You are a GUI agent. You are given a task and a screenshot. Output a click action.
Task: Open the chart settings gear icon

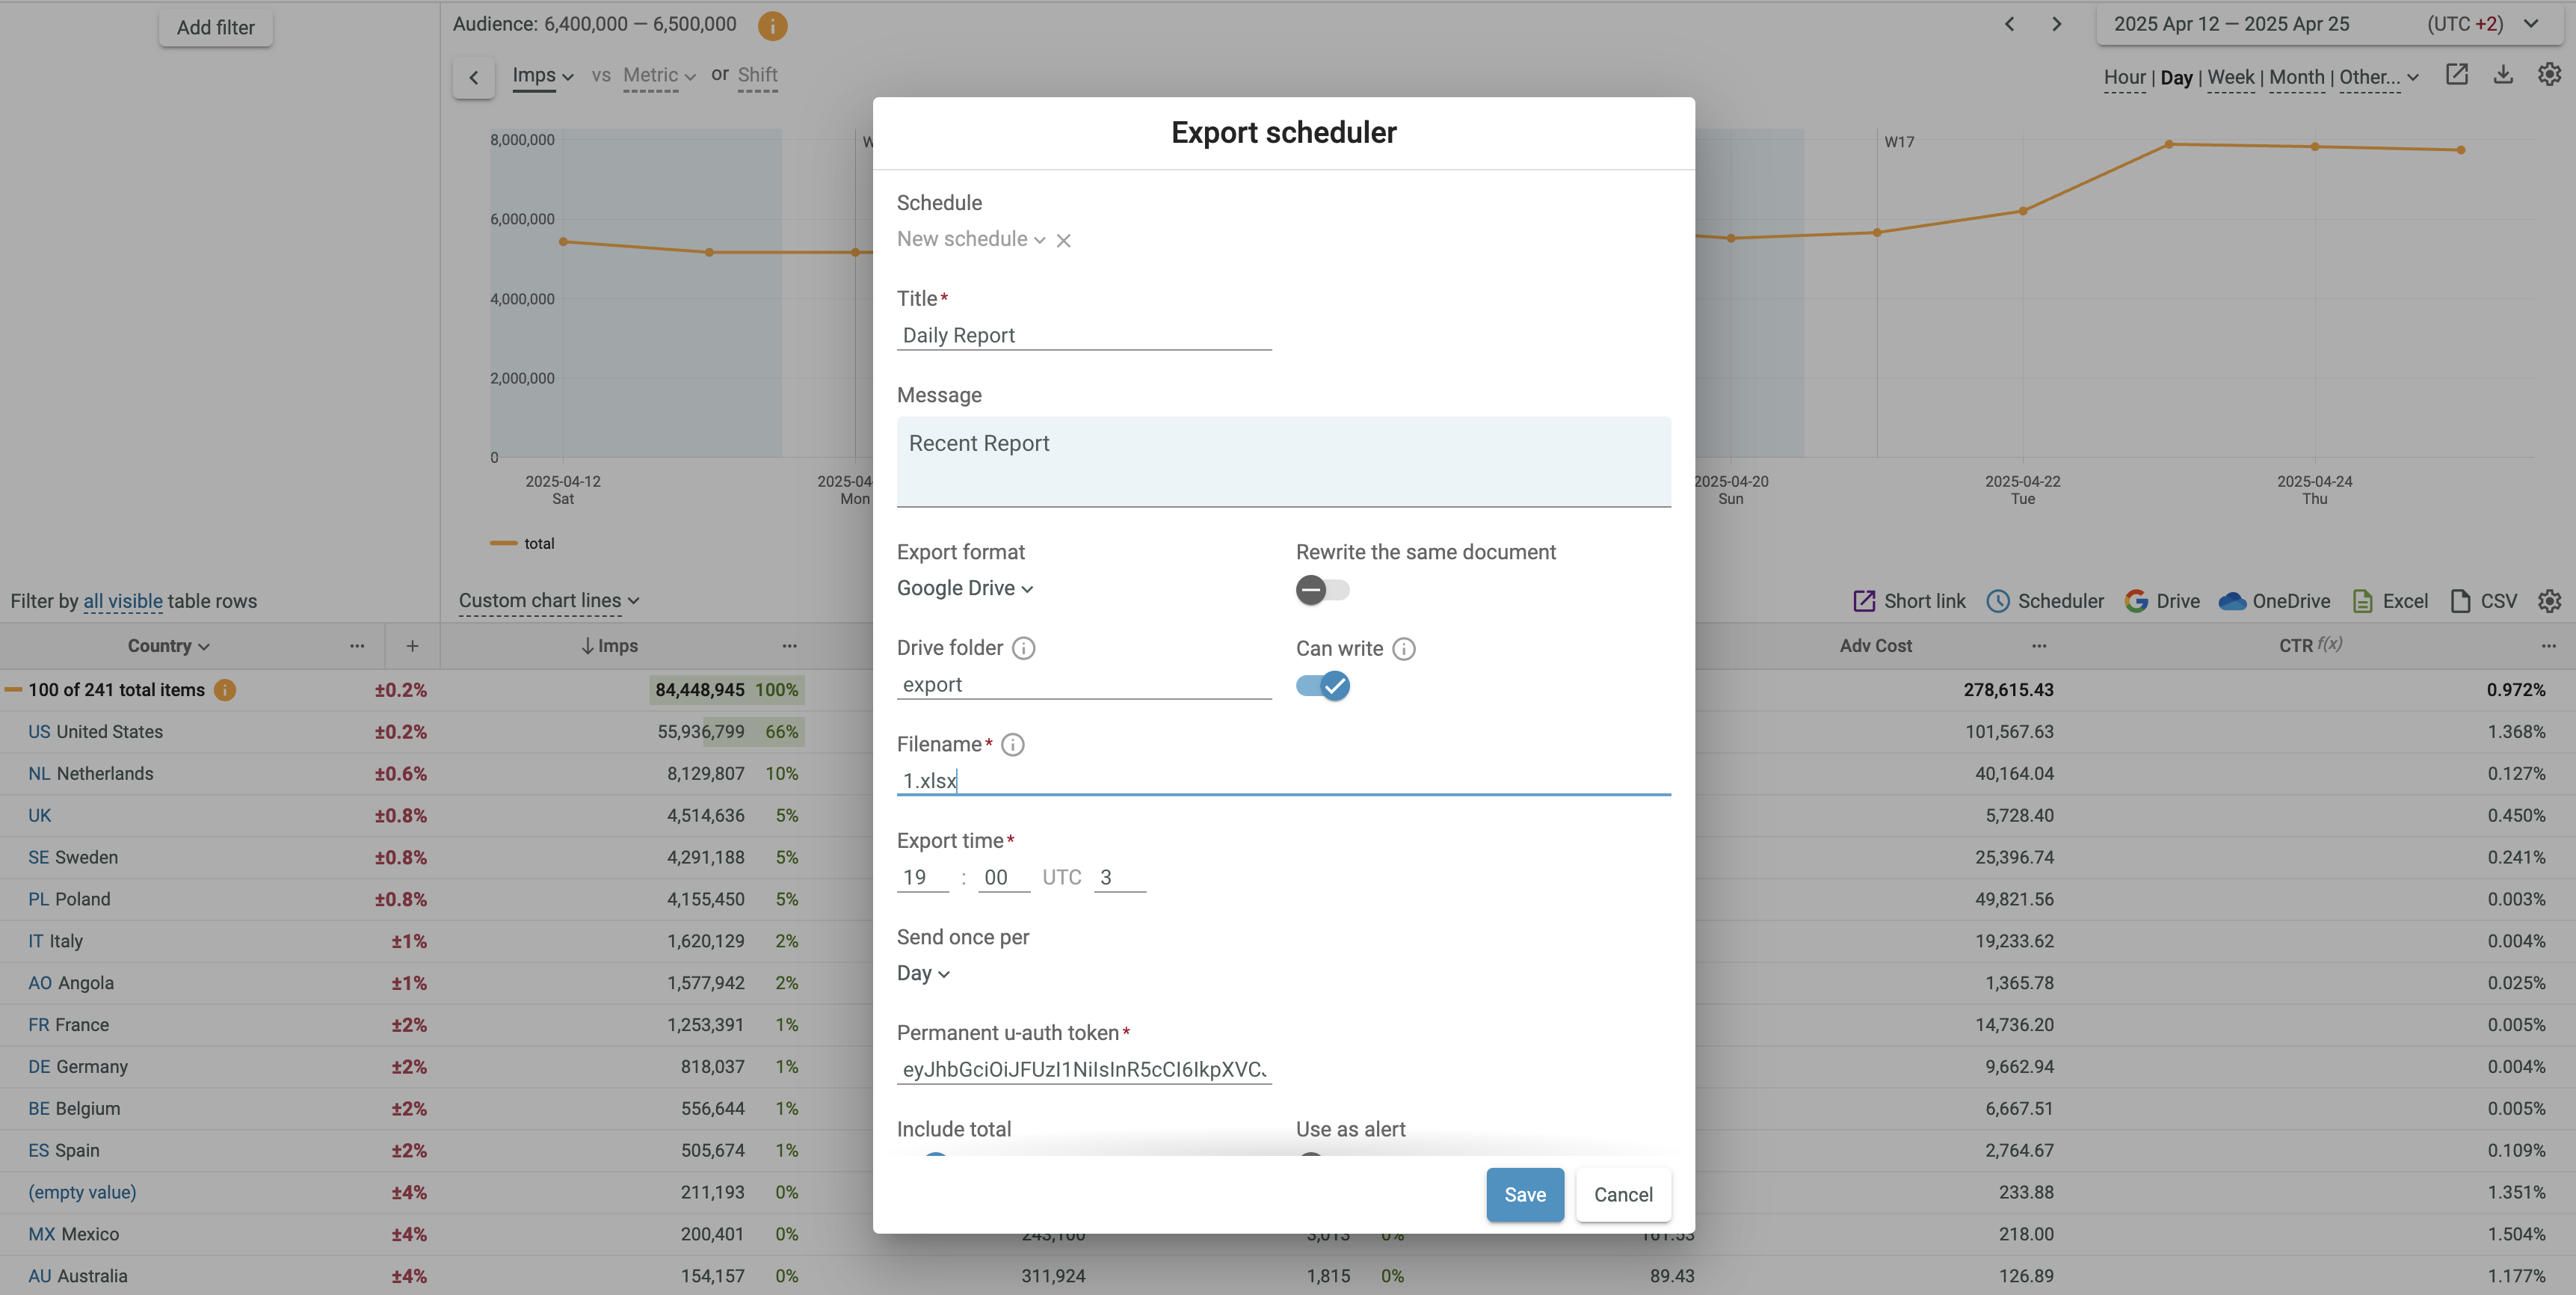click(x=2549, y=75)
